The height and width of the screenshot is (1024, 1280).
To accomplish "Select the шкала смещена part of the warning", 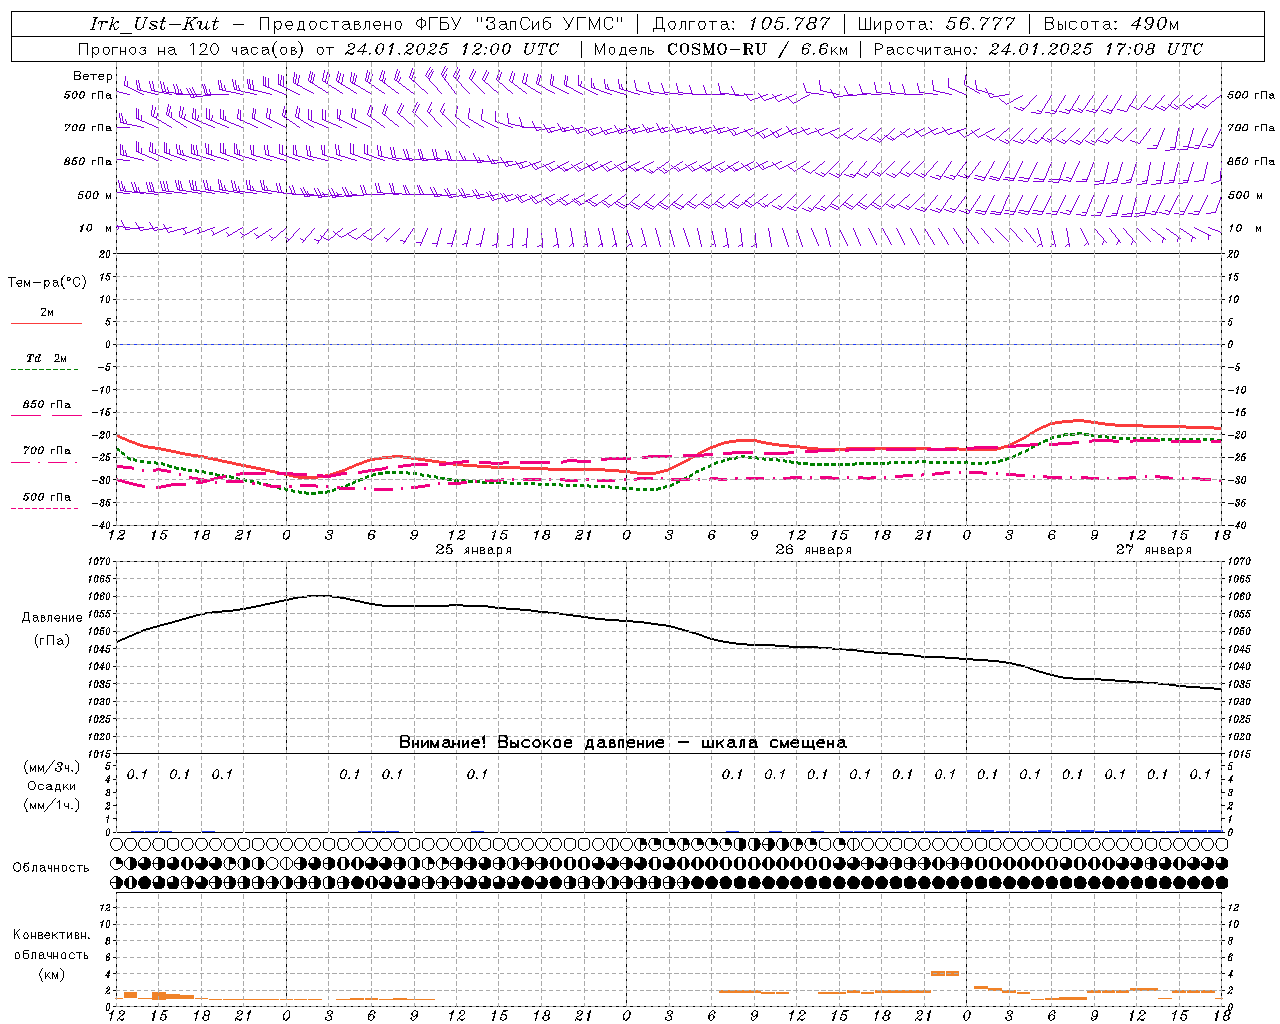I will (773, 743).
